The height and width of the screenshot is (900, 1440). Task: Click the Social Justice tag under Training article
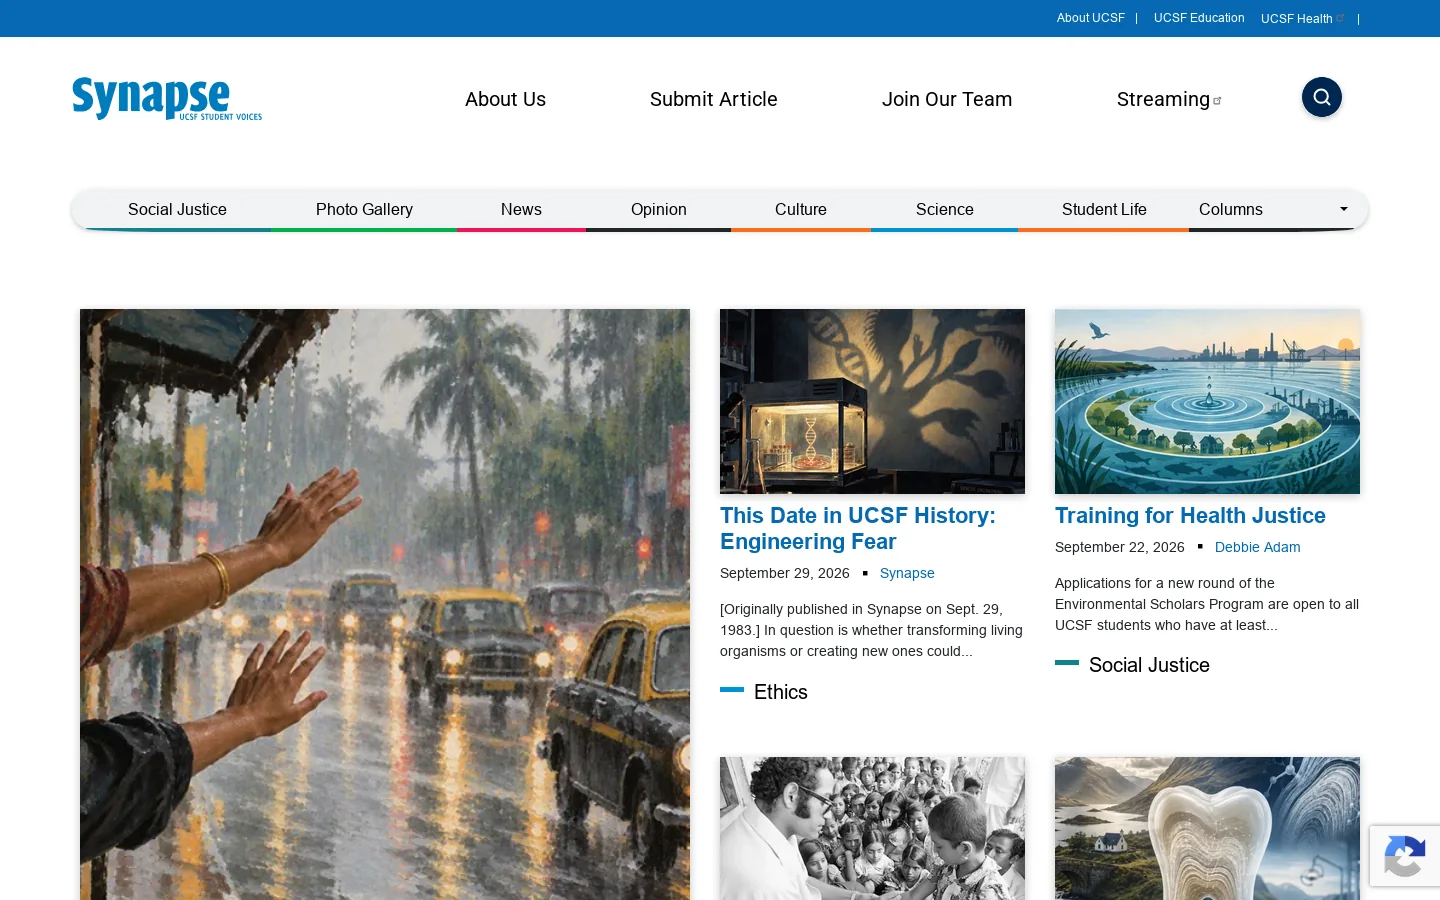coord(1149,665)
